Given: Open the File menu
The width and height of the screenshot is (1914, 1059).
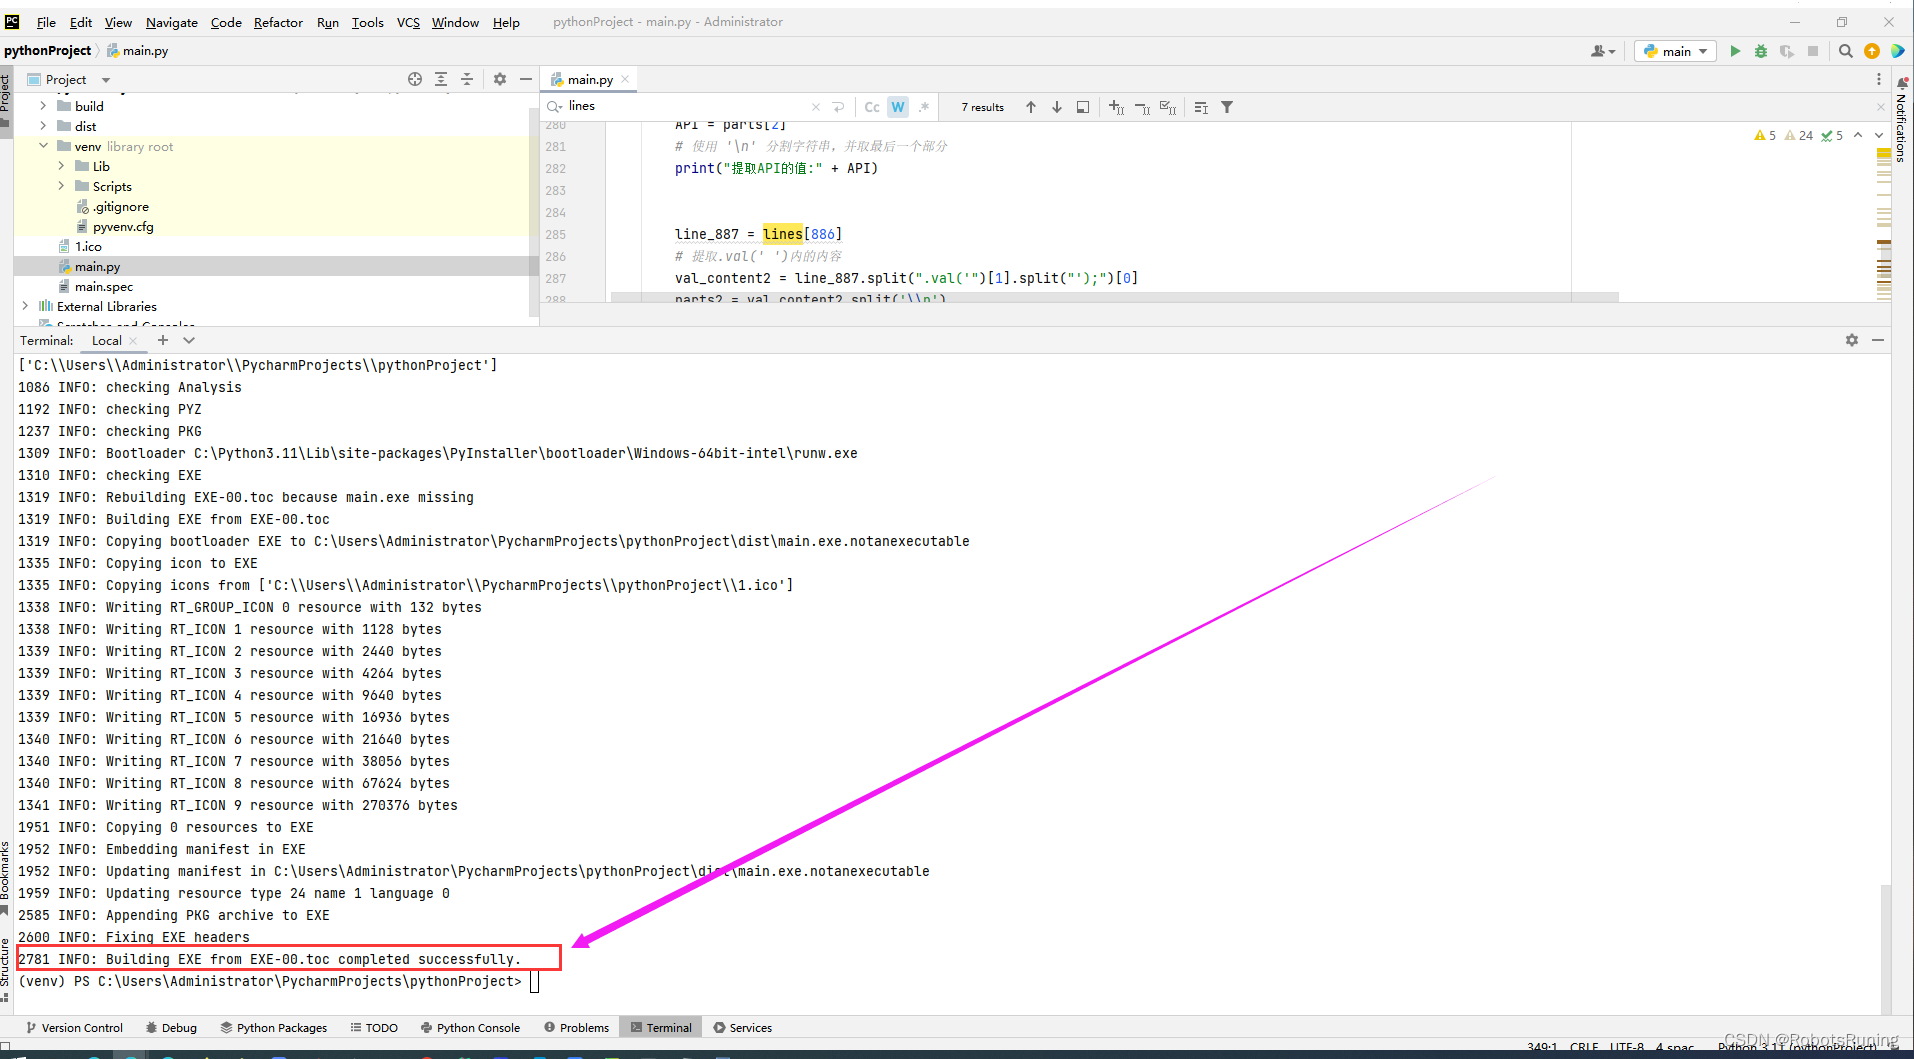Looking at the screenshot, I should (46, 22).
